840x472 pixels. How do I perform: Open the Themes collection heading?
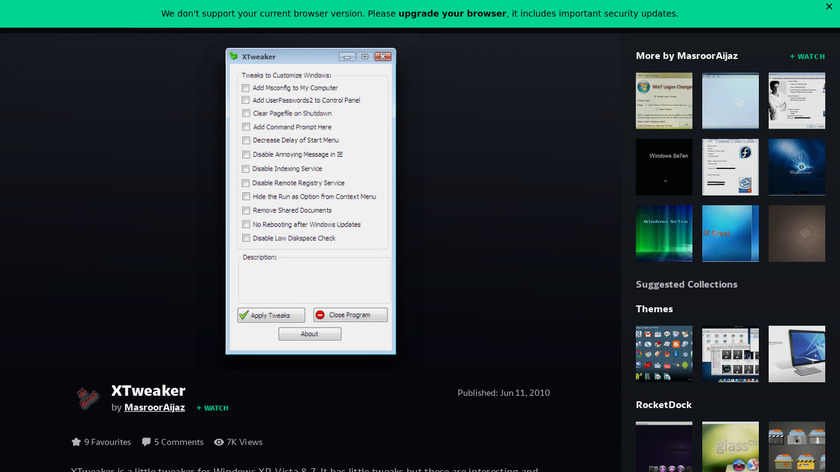[x=654, y=309]
